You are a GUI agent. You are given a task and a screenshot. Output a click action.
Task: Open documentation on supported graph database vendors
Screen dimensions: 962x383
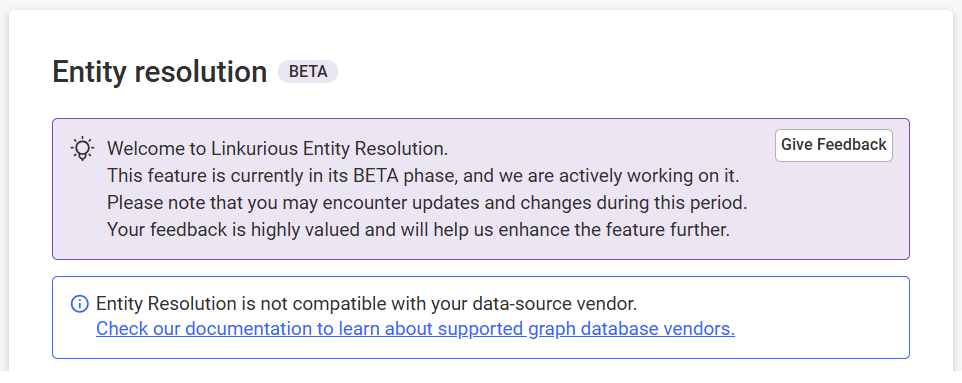point(415,329)
